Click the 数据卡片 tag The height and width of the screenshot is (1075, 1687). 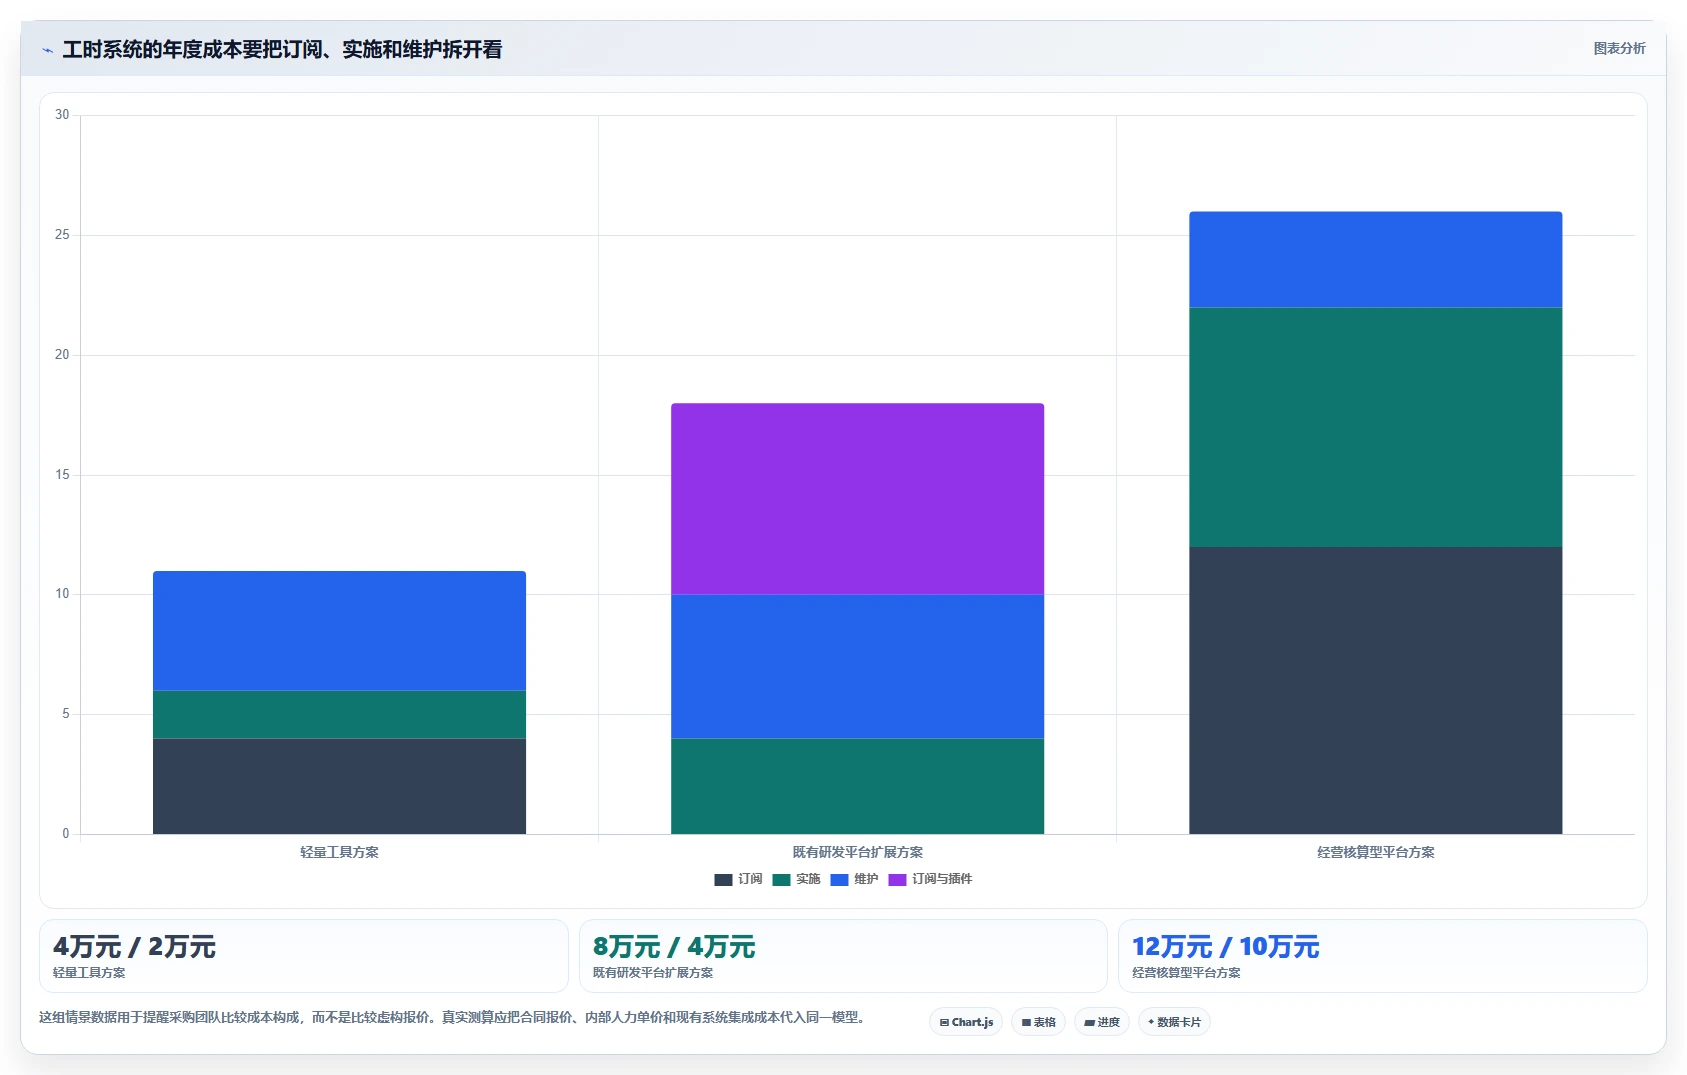click(x=1174, y=1022)
